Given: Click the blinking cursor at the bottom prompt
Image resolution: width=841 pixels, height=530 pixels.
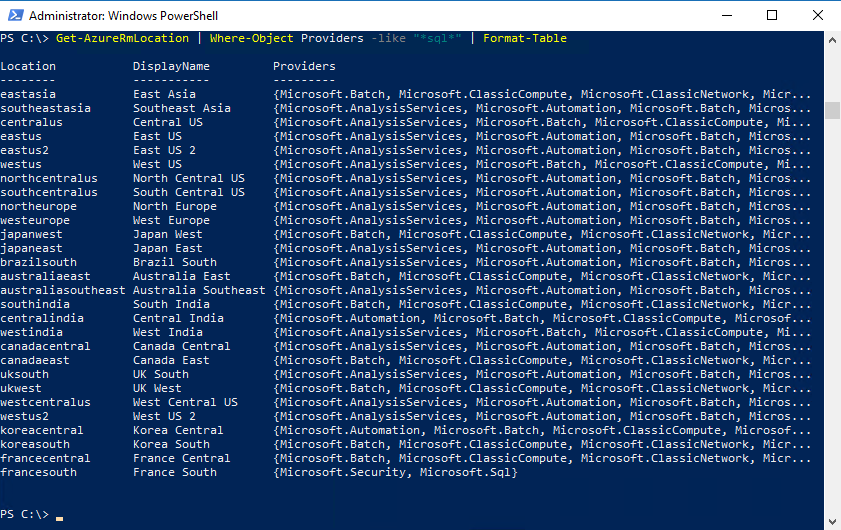Looking at the screenshot, I should 59,517.
